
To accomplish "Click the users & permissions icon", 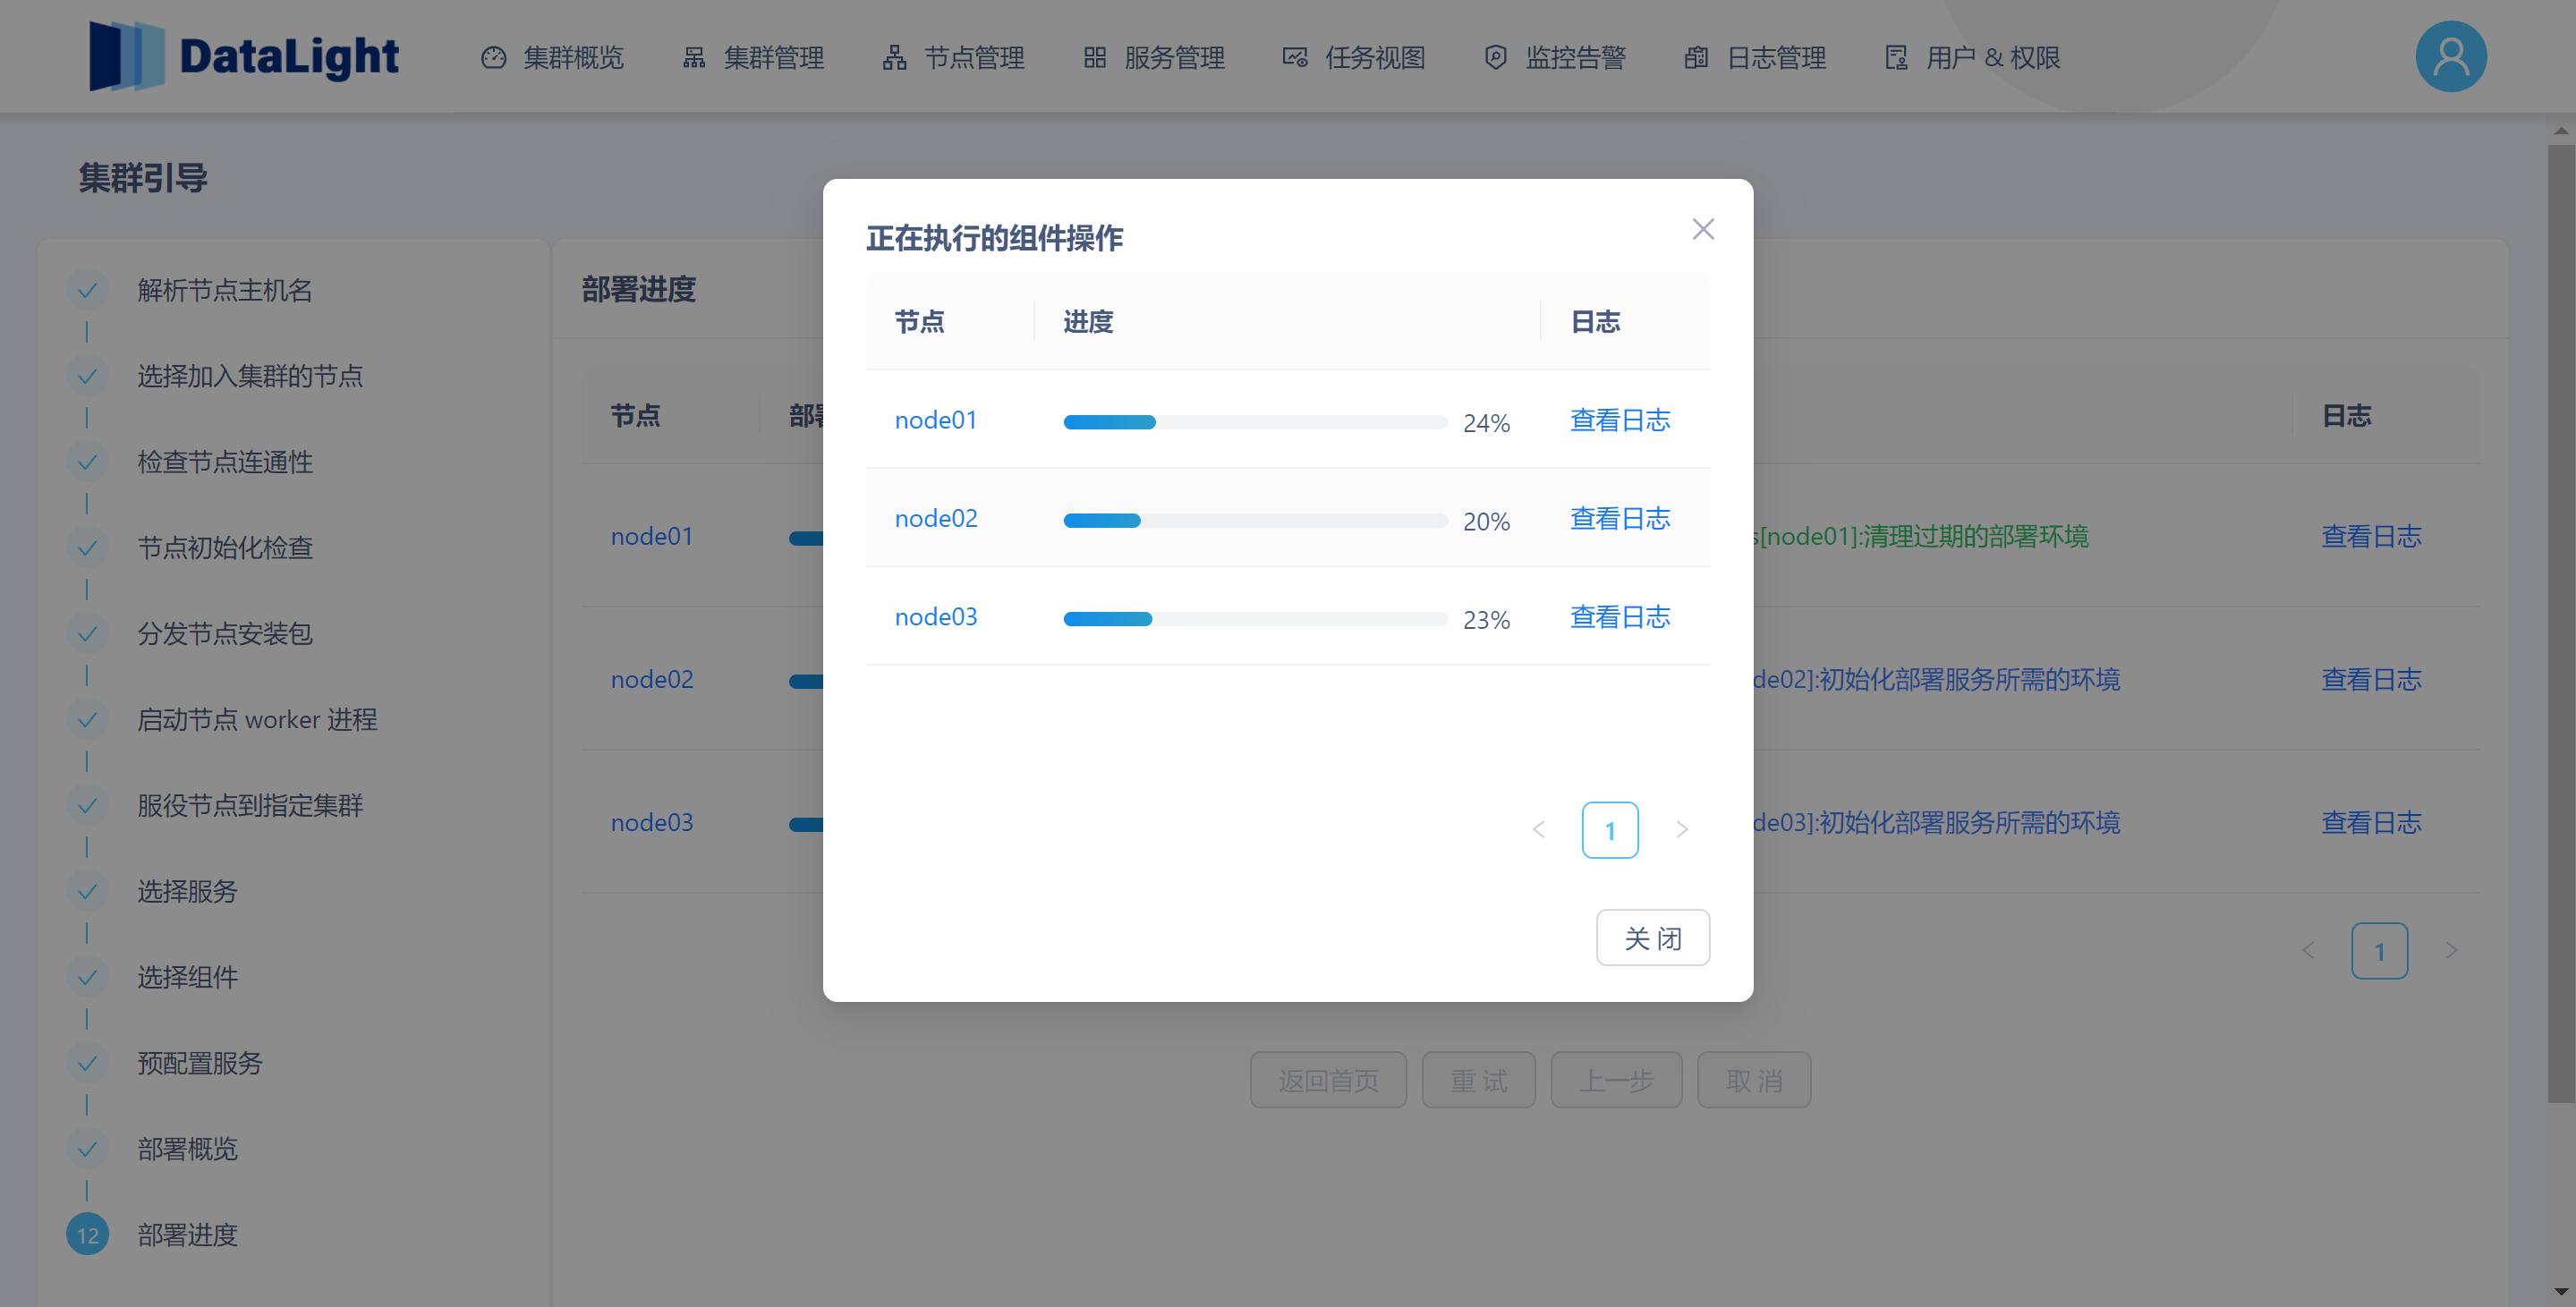I will tap(1897, 58).
